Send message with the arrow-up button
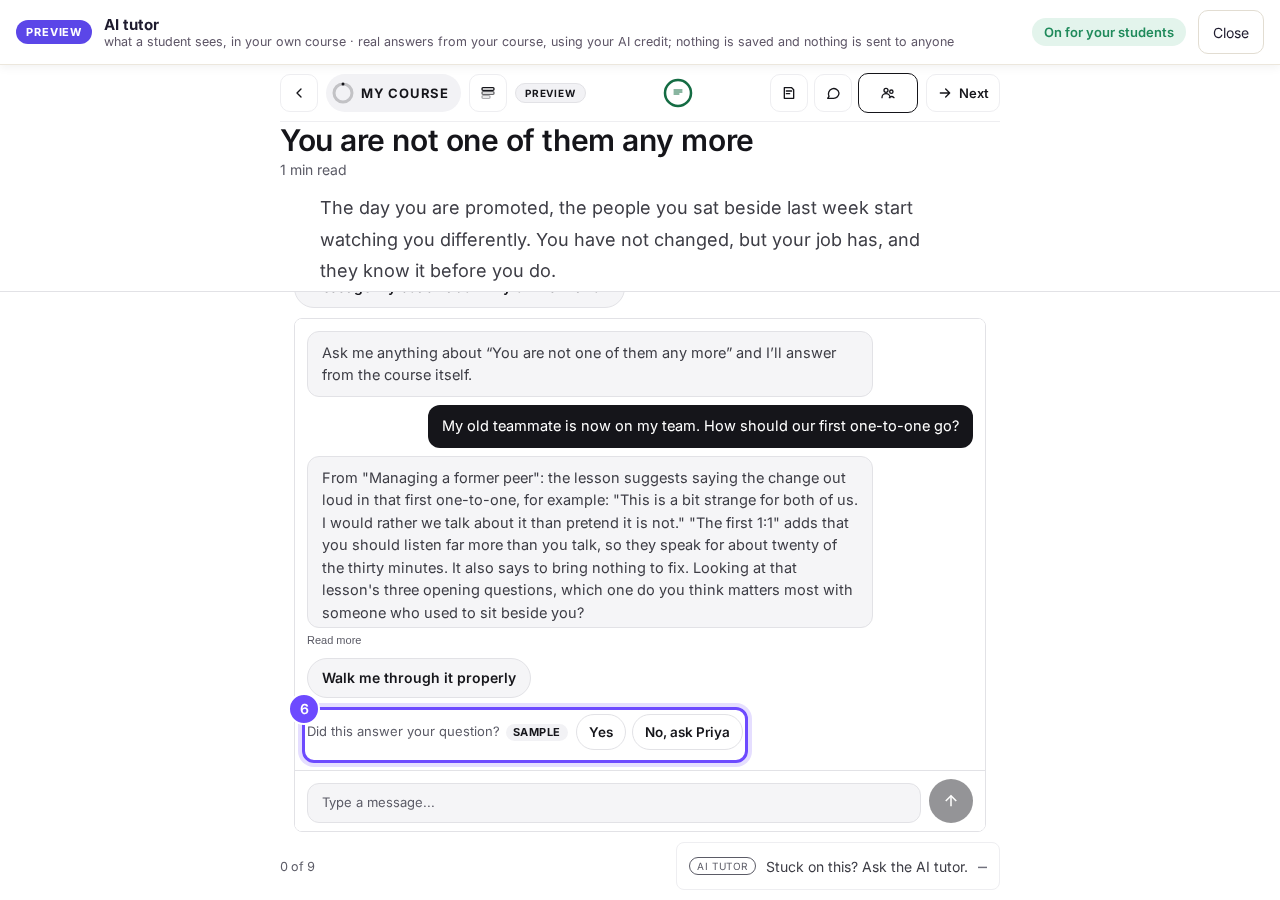 point(951,801)
